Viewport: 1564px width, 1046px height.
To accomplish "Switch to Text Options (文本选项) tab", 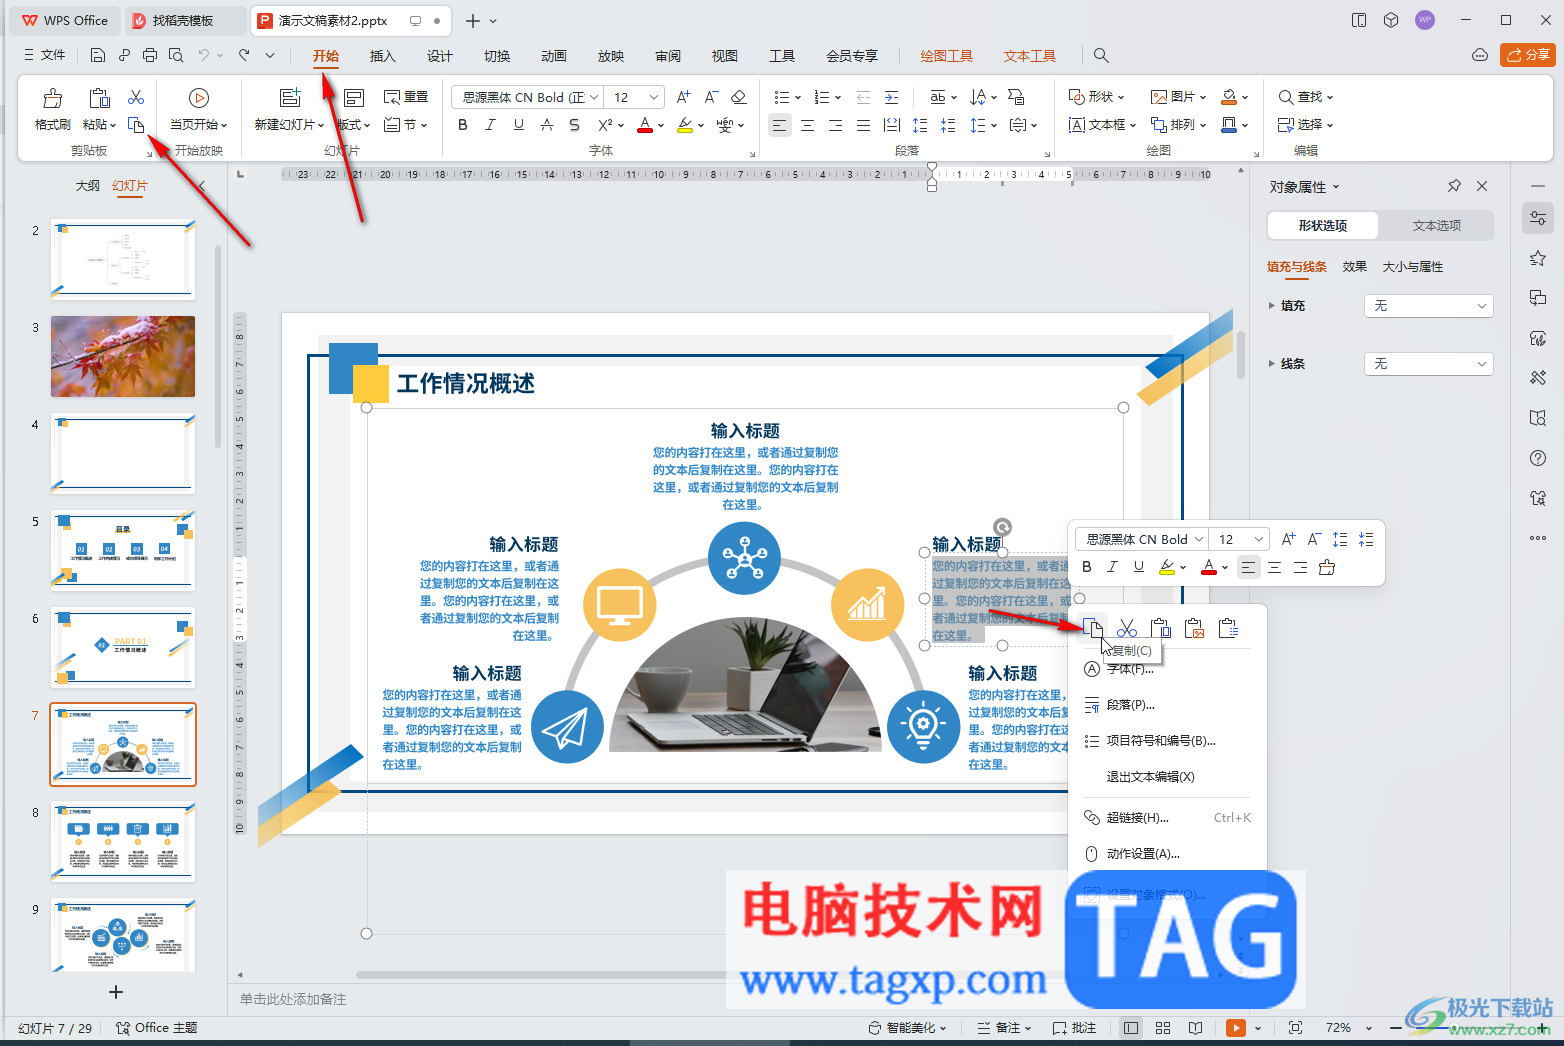I will pyautogui.click(x=1436, y=226).
